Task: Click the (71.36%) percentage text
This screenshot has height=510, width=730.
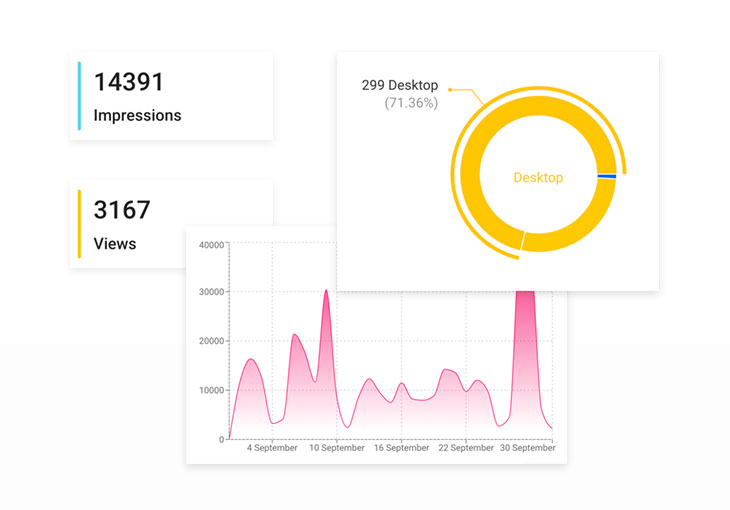Action: [410, 102]
